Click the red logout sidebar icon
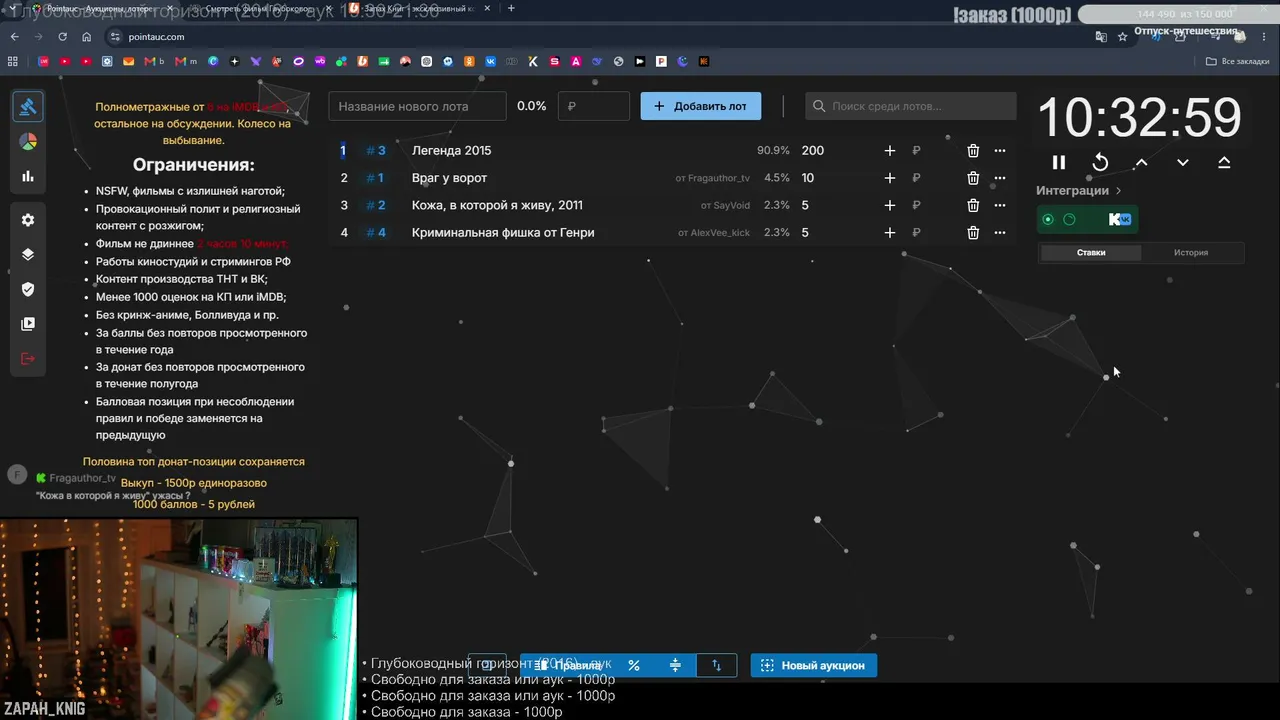The width and height of the screenshot is (1280, 720). point(28,359)
